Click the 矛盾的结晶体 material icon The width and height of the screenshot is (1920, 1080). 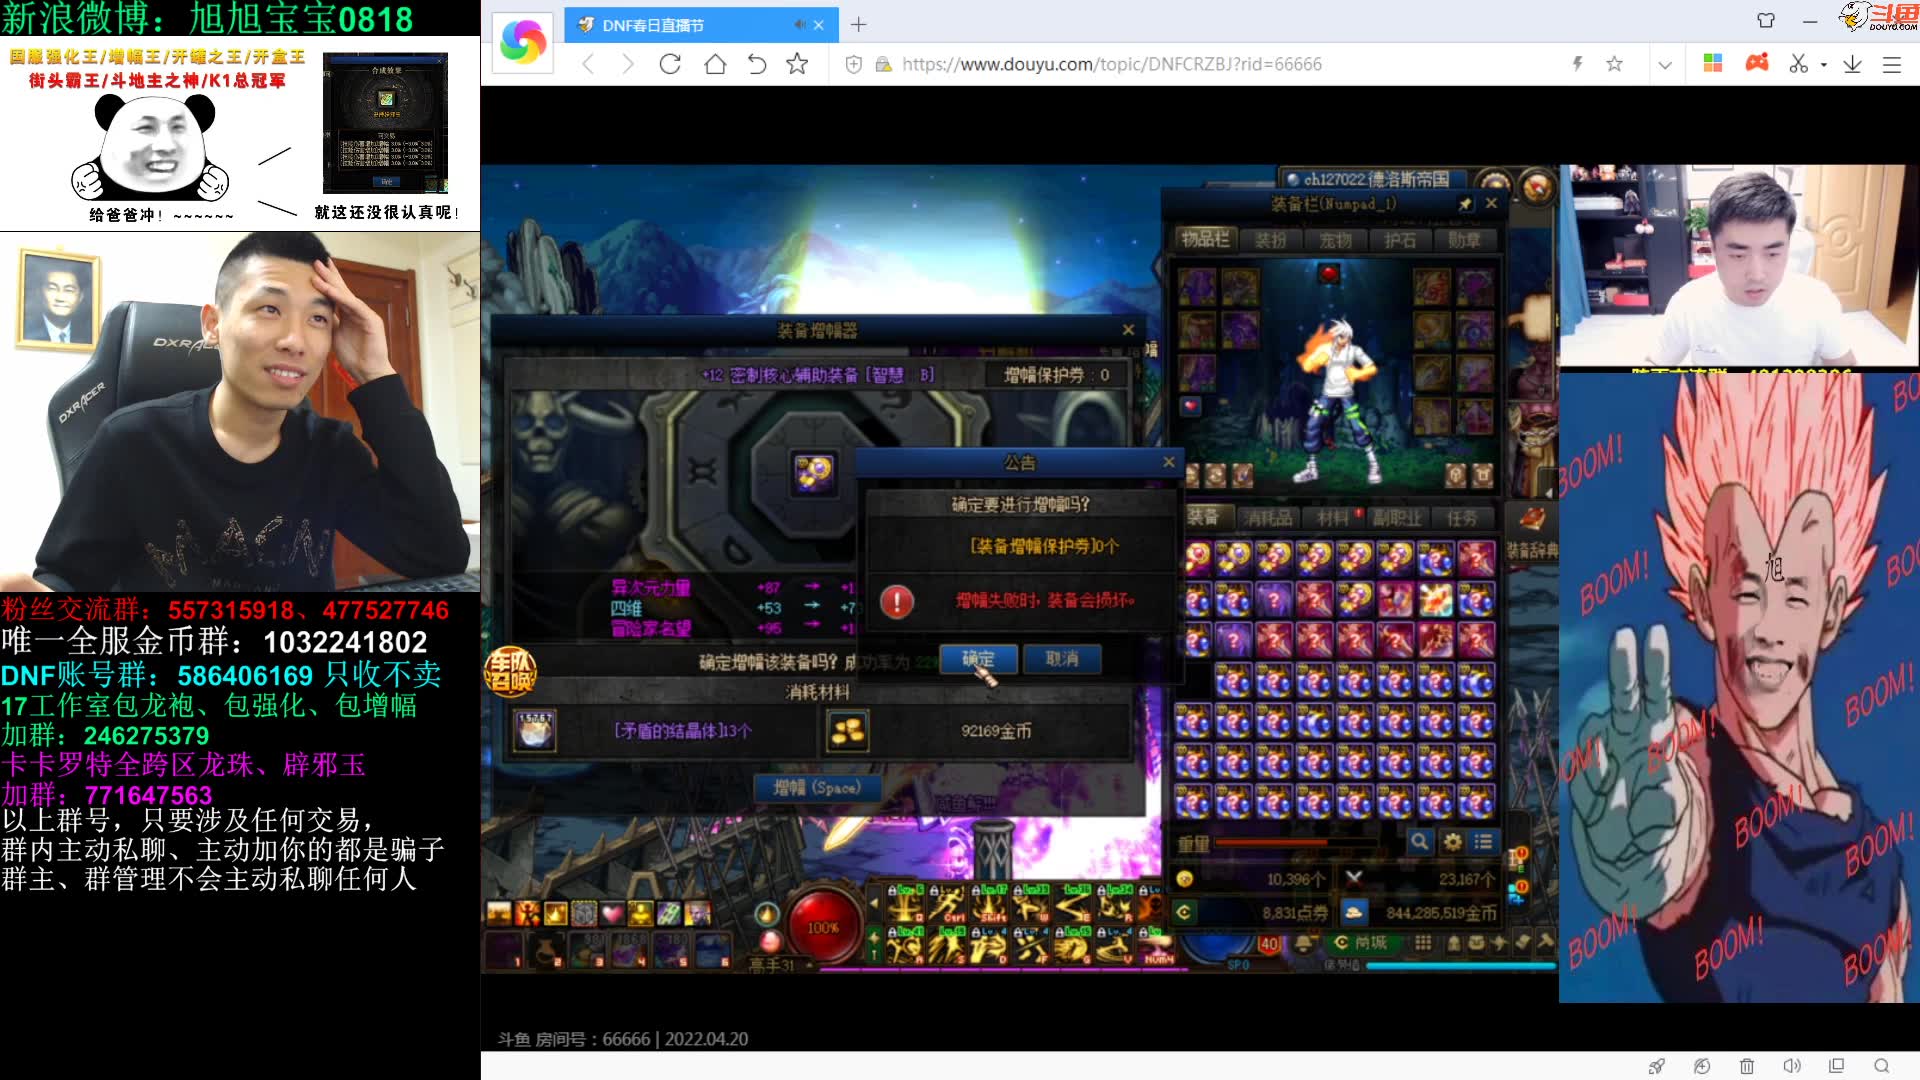click(534, 730)
